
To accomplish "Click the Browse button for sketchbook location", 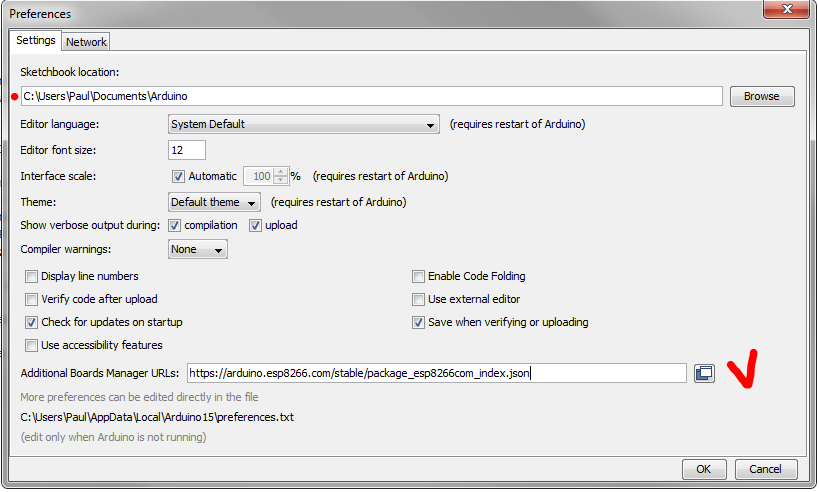I will (x=761, y=97).
